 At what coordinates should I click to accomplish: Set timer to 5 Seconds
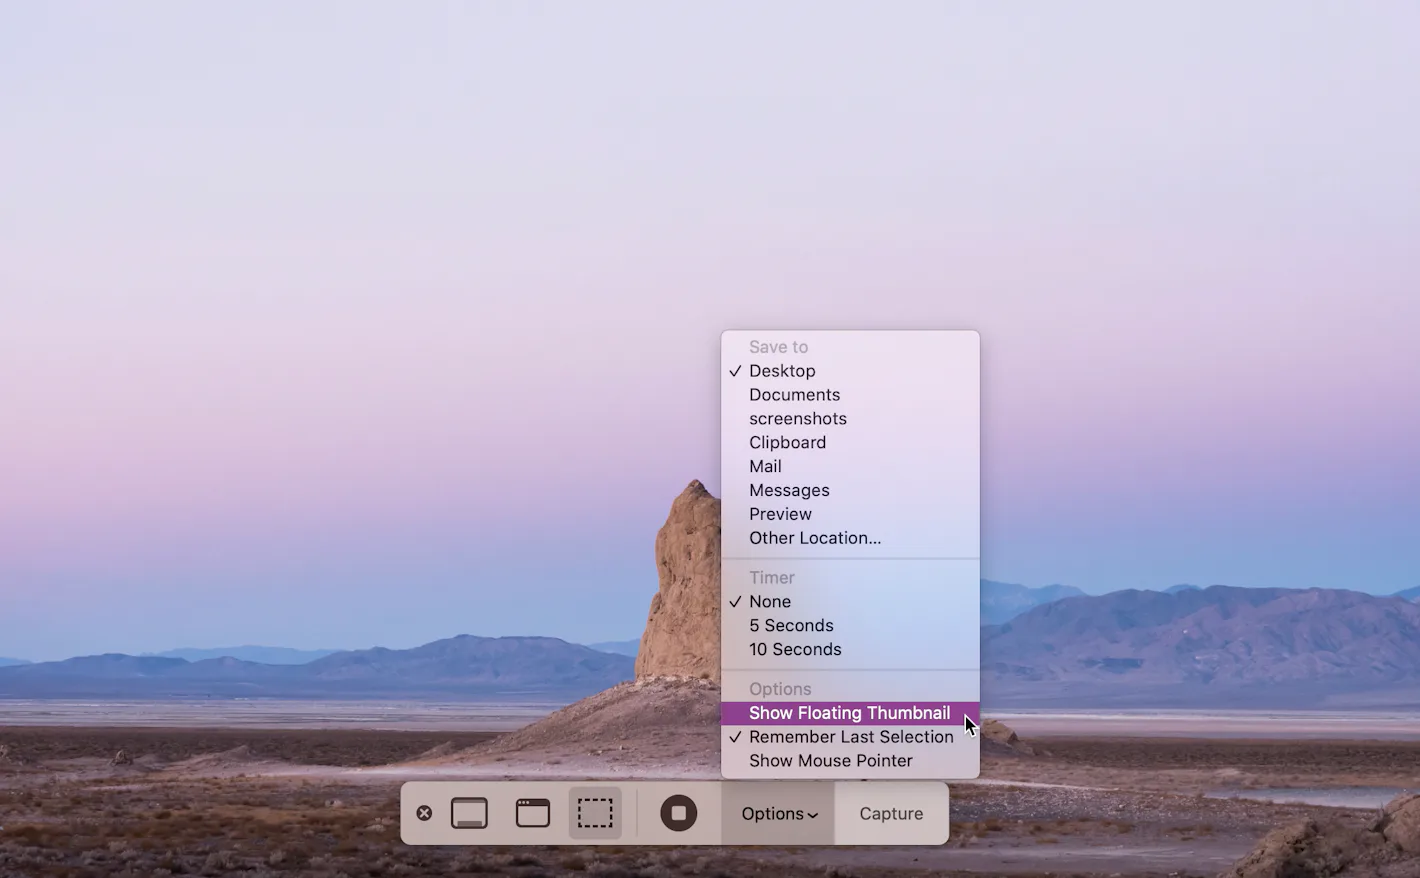[850, 626]
